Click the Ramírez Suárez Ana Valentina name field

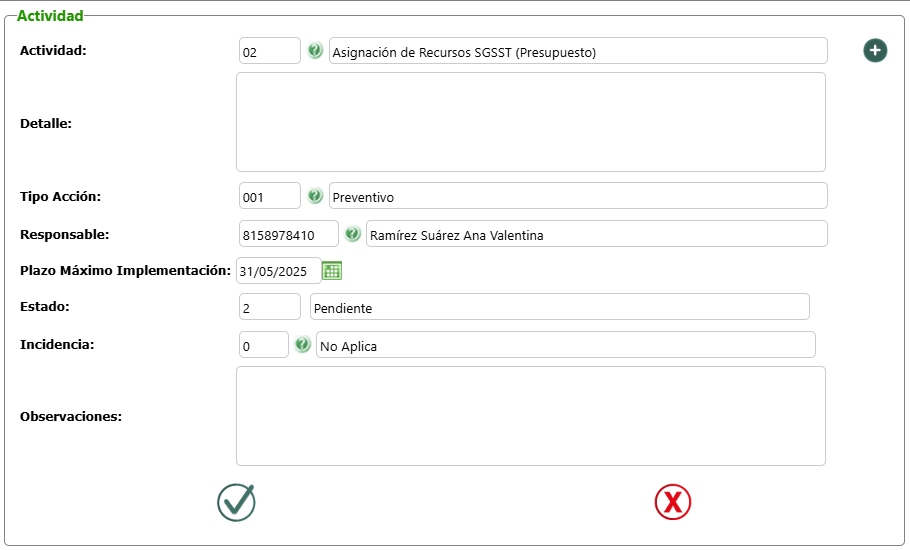596,234
